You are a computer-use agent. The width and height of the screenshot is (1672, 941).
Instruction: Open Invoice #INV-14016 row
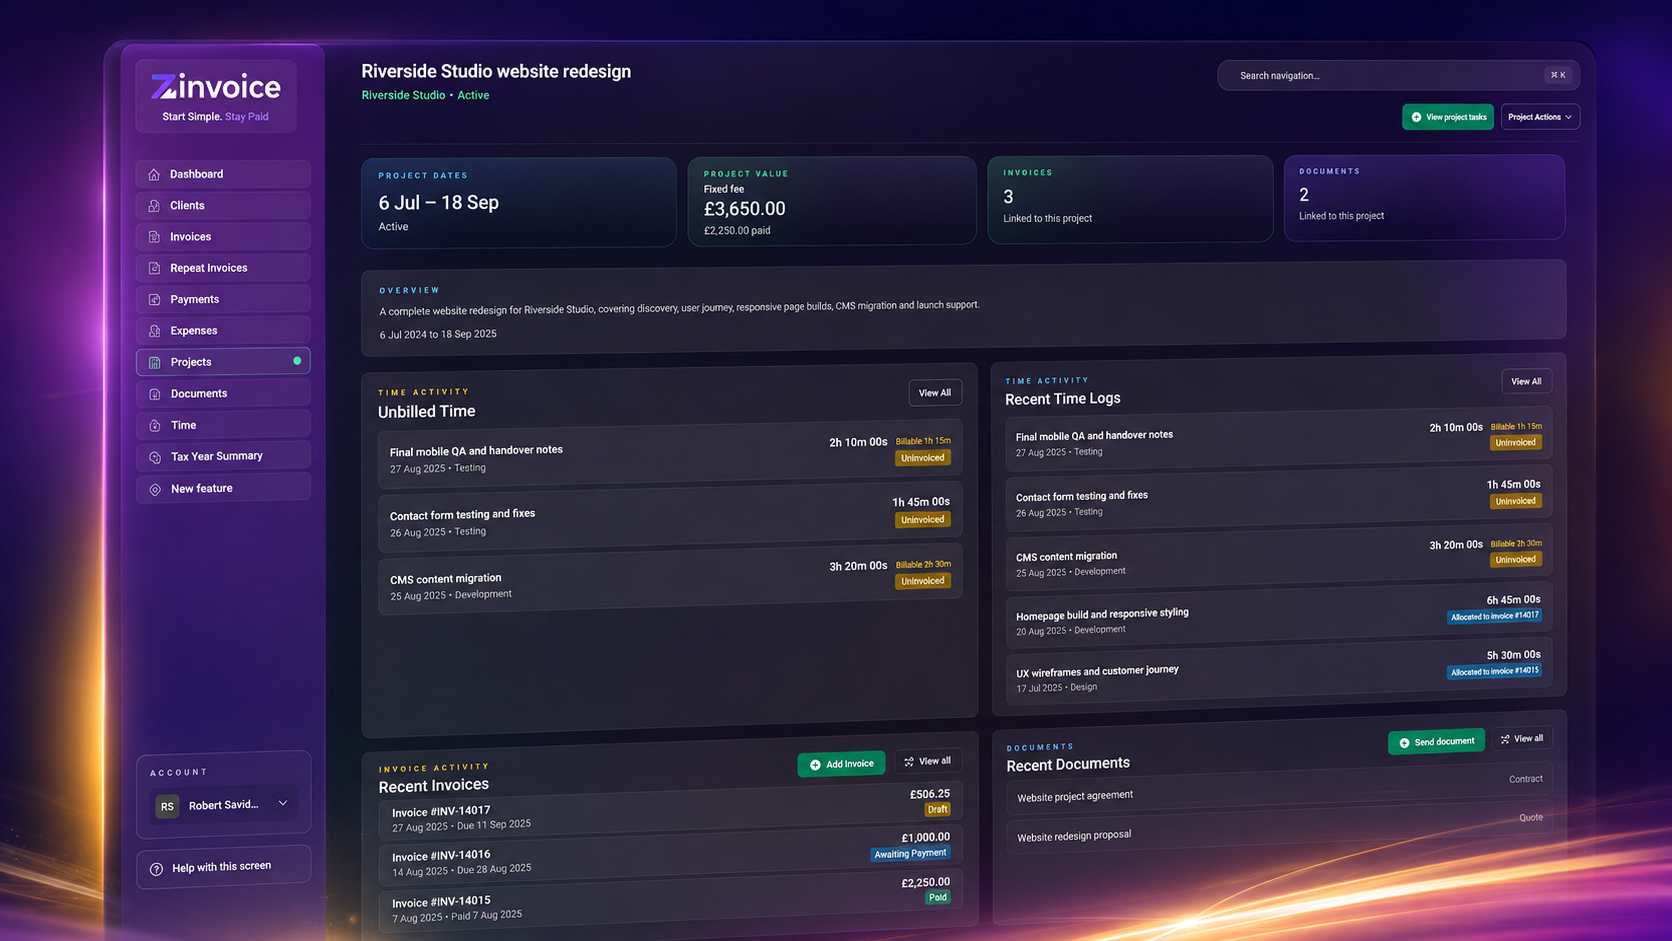pos(670,855)
